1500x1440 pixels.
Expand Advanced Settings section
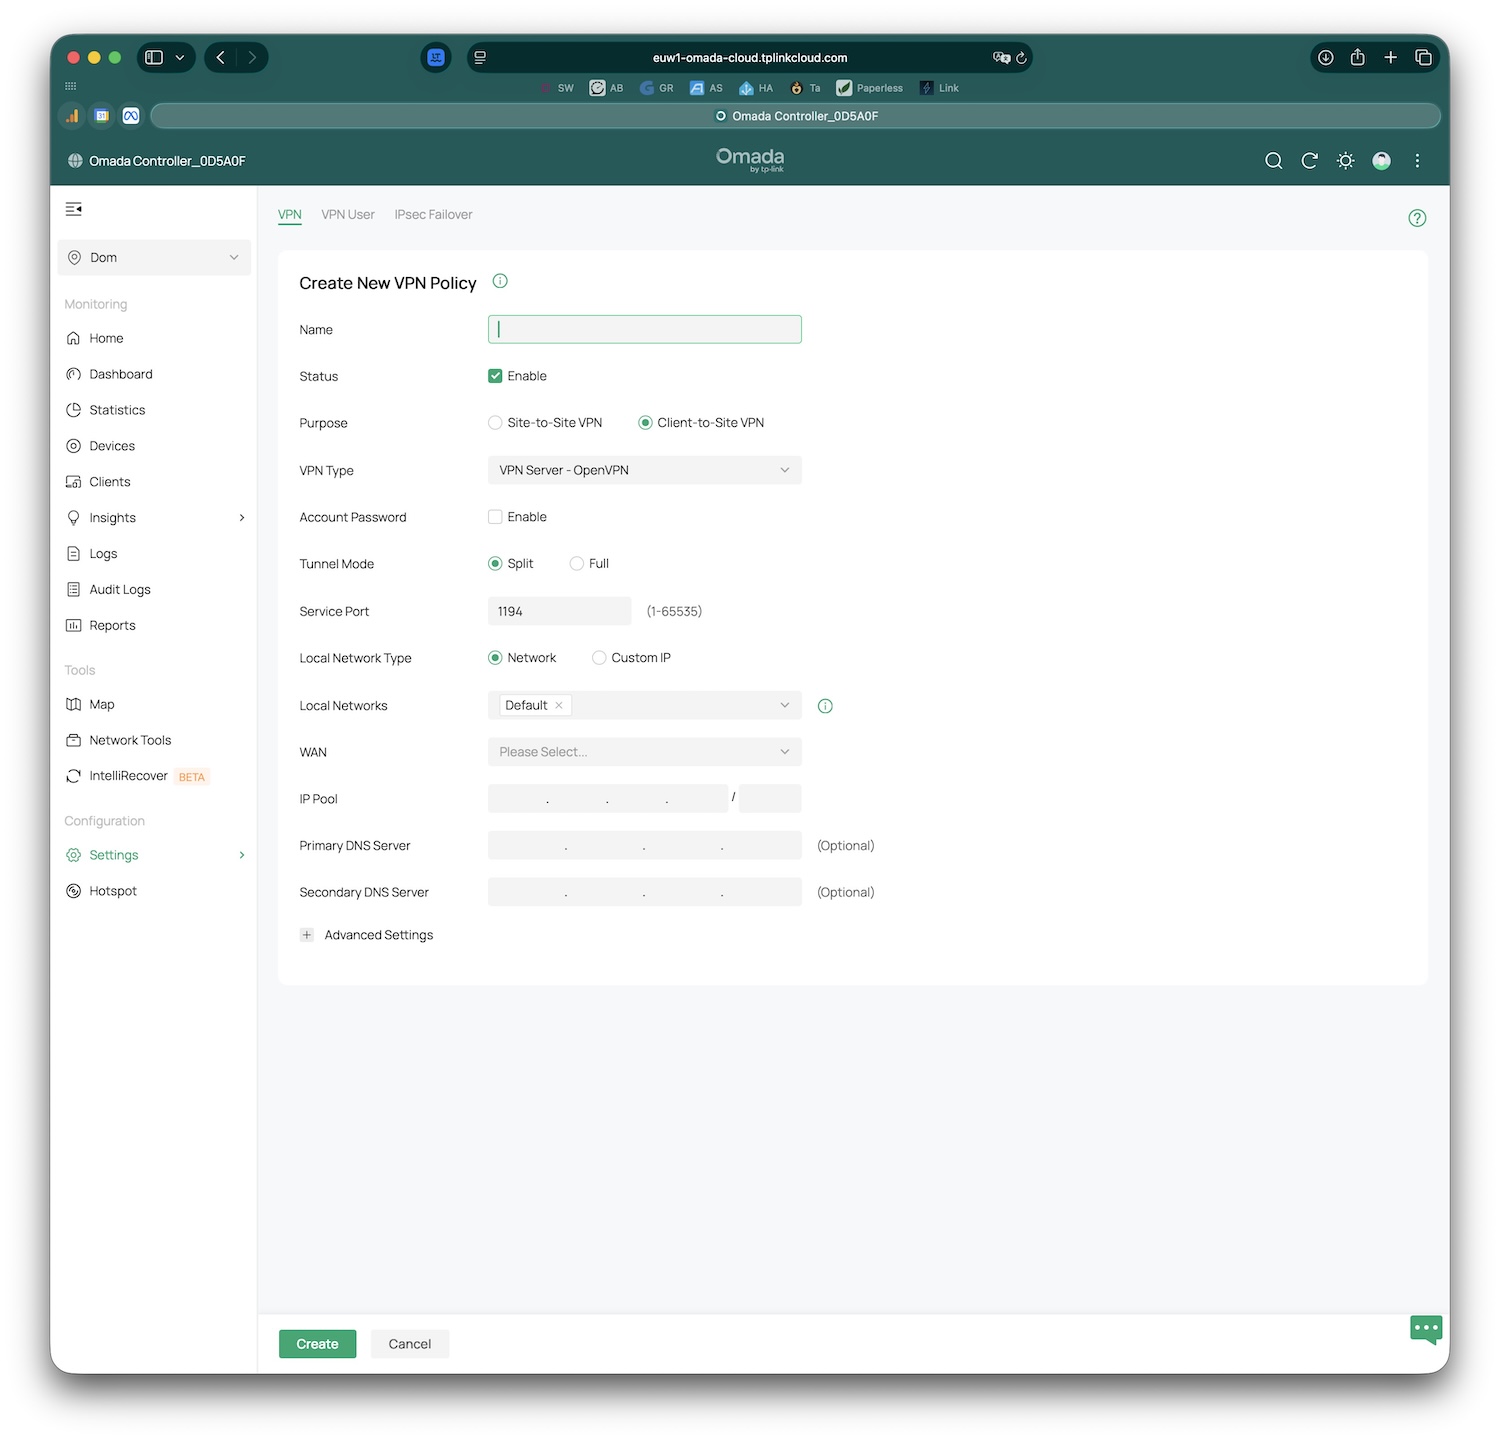[x=307, y=935]
